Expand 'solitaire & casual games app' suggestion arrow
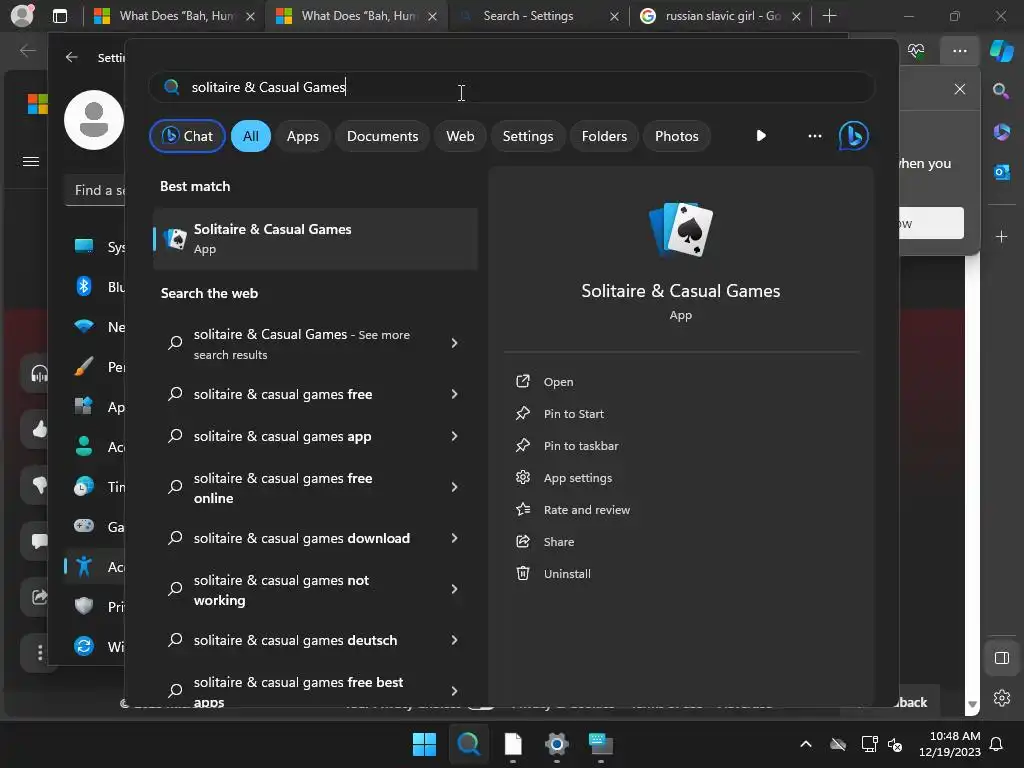The image size is (1024, 768). coord(455,436)
